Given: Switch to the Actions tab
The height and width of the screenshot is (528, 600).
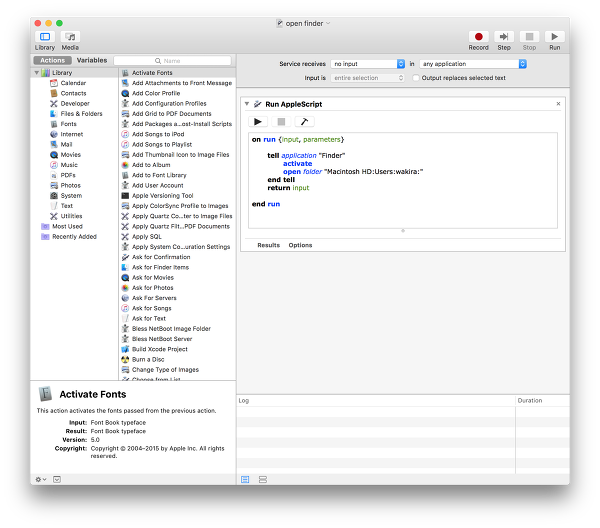Looking at the screenshot, I should pos(52,60).
